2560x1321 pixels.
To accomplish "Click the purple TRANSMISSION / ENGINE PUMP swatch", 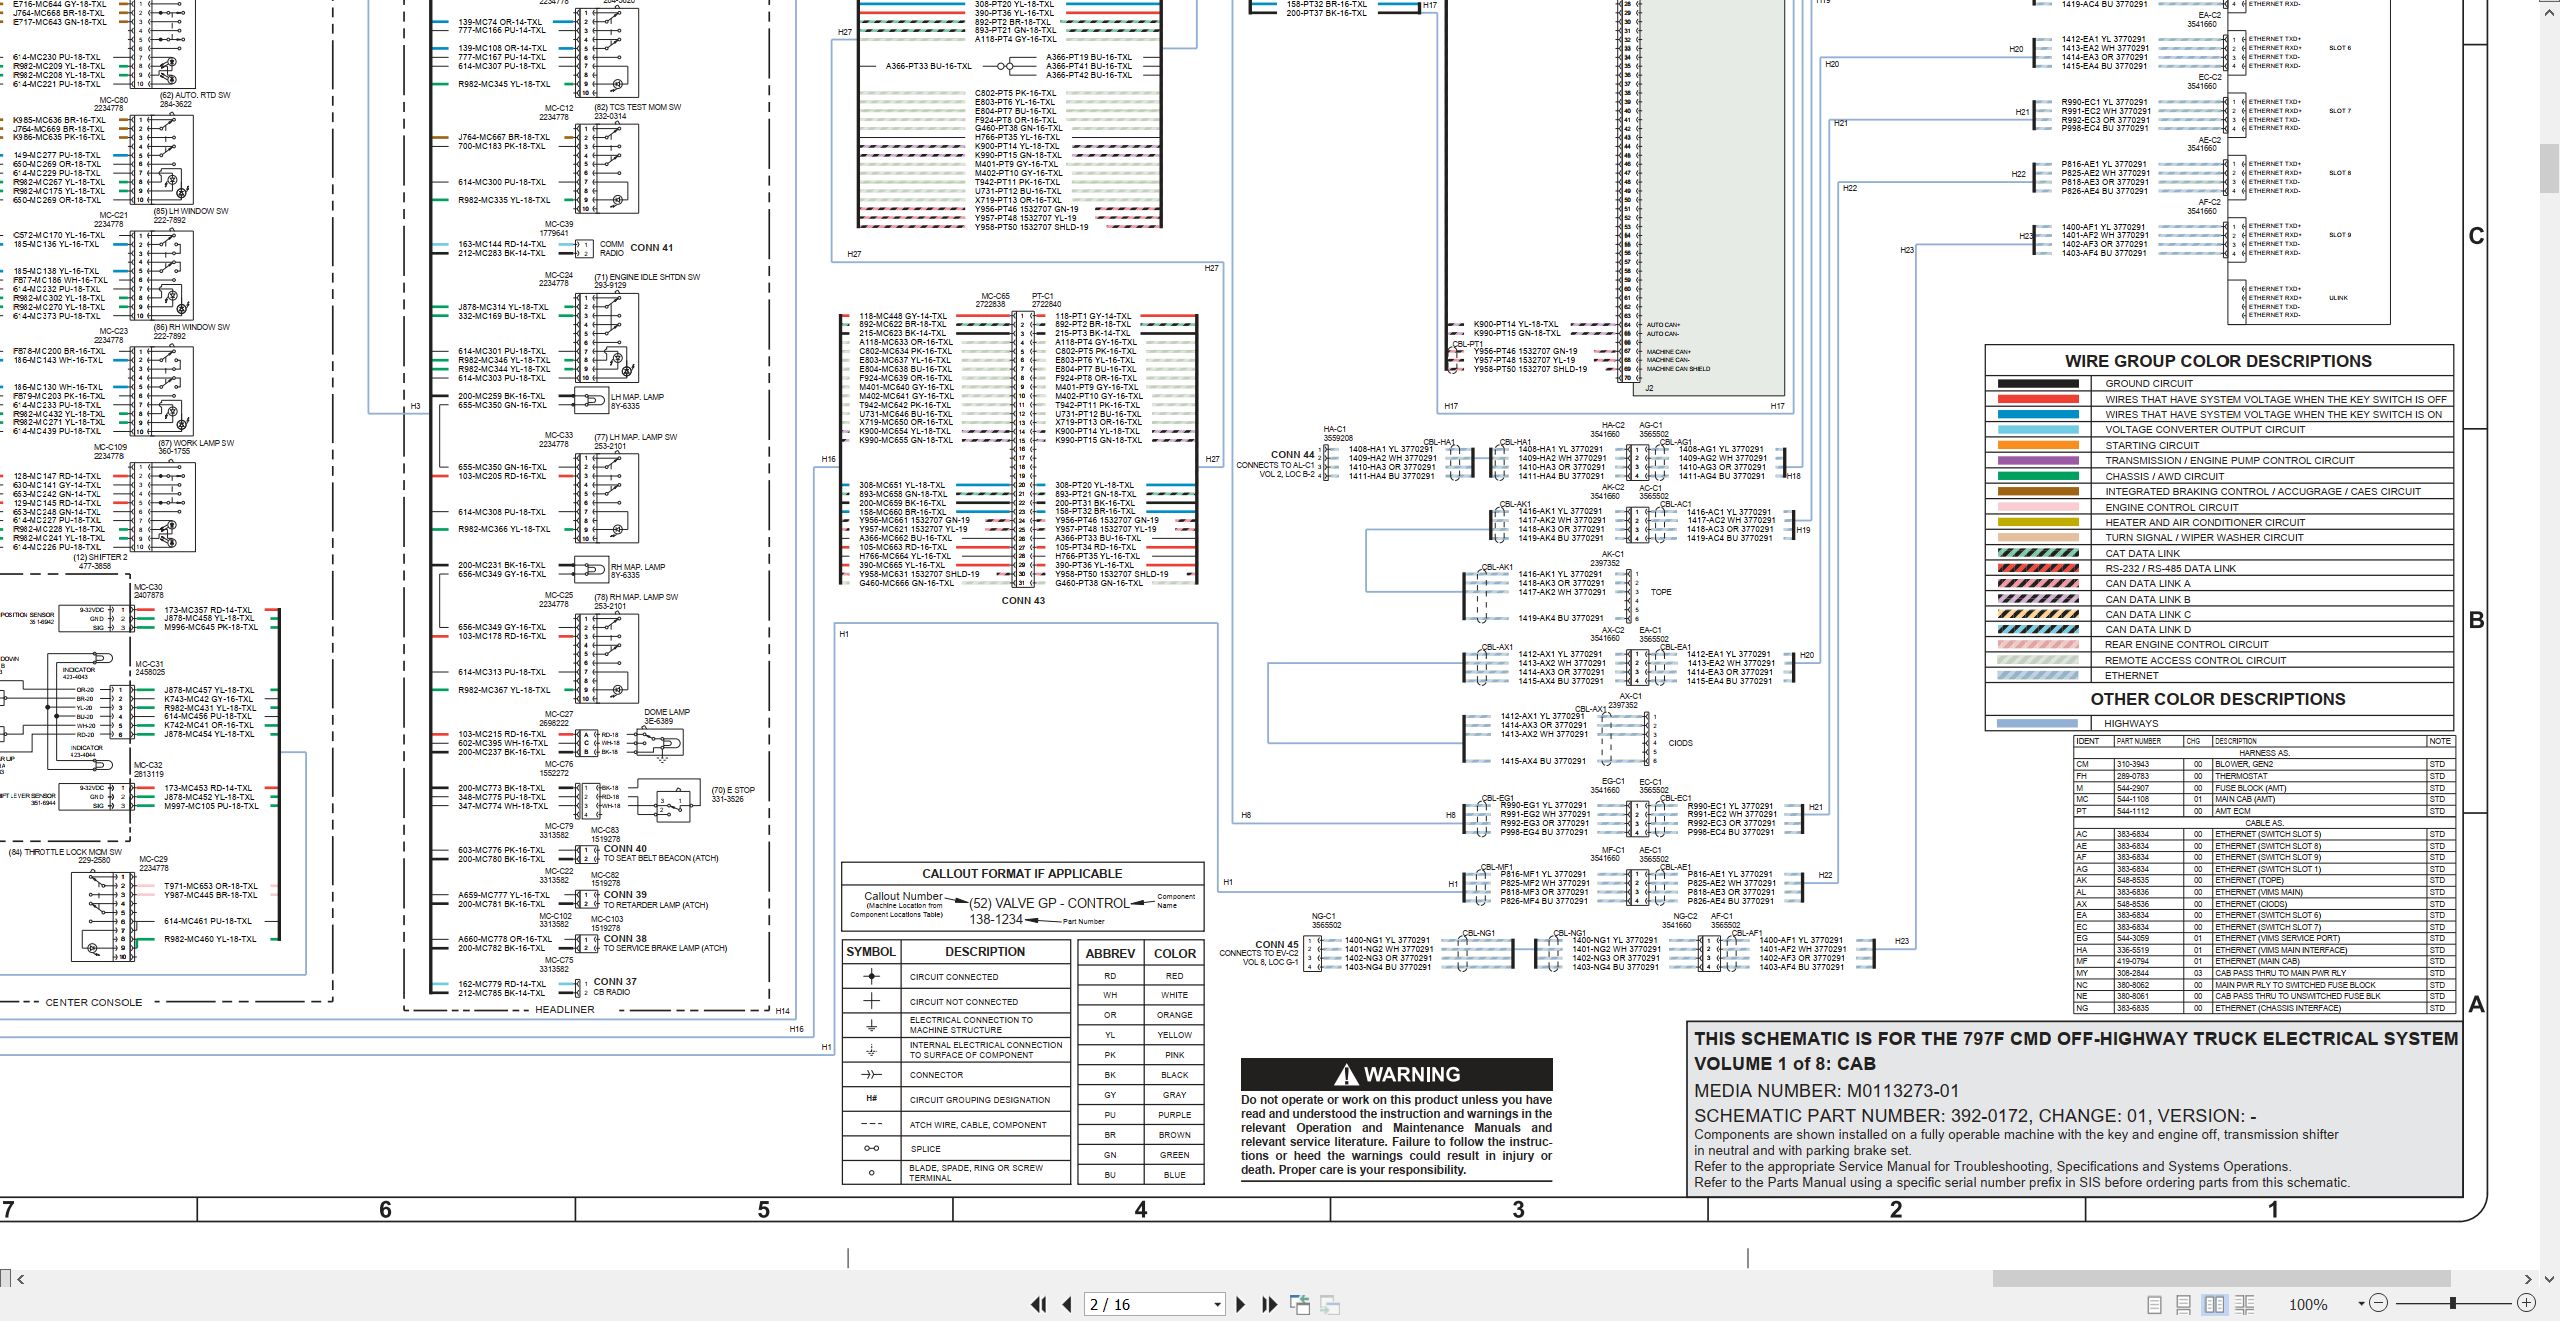I will [x=2038, y=460].
